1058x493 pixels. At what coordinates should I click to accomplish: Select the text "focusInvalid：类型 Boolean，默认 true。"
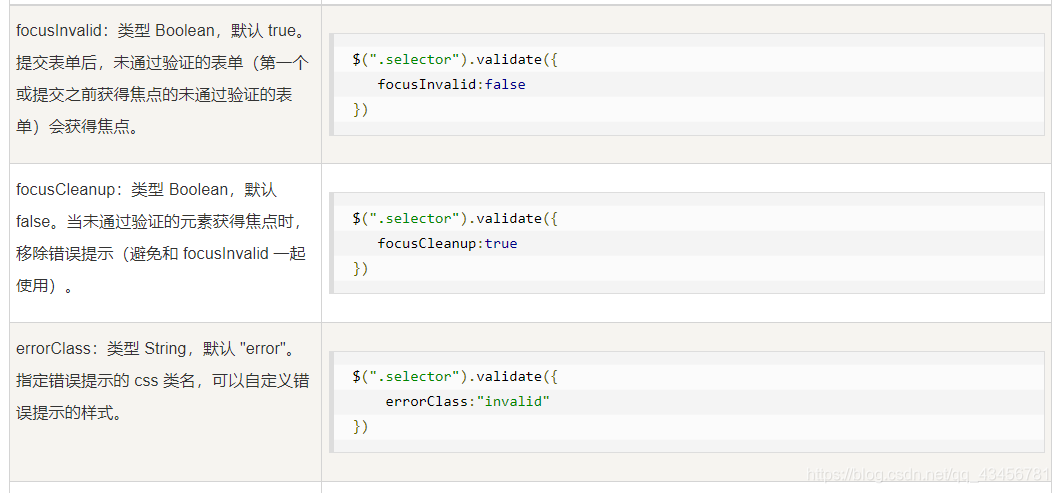click(x=161, y=31)
